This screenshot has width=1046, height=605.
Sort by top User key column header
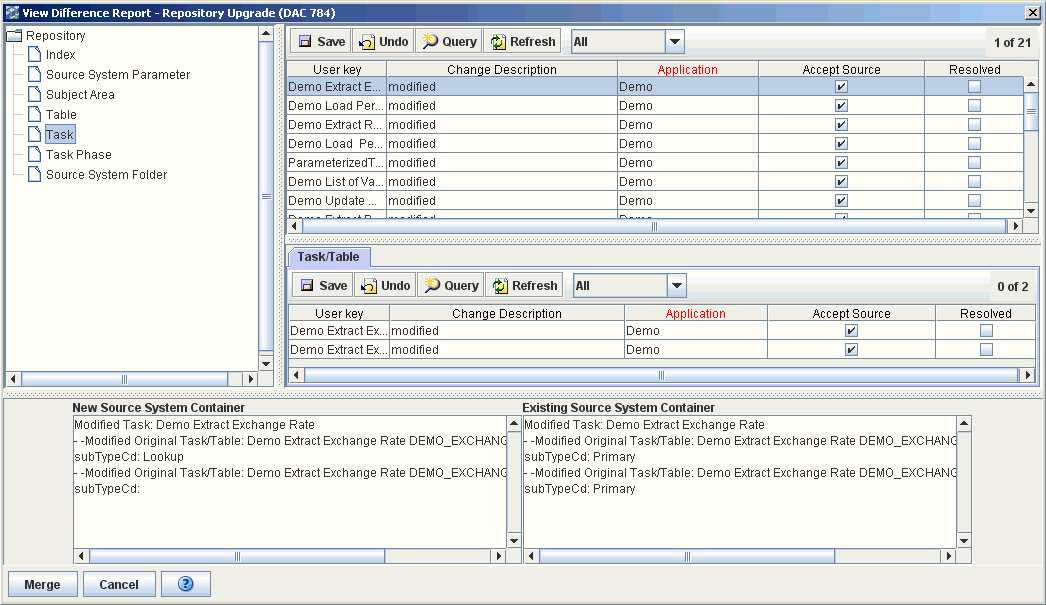point(337,69)
